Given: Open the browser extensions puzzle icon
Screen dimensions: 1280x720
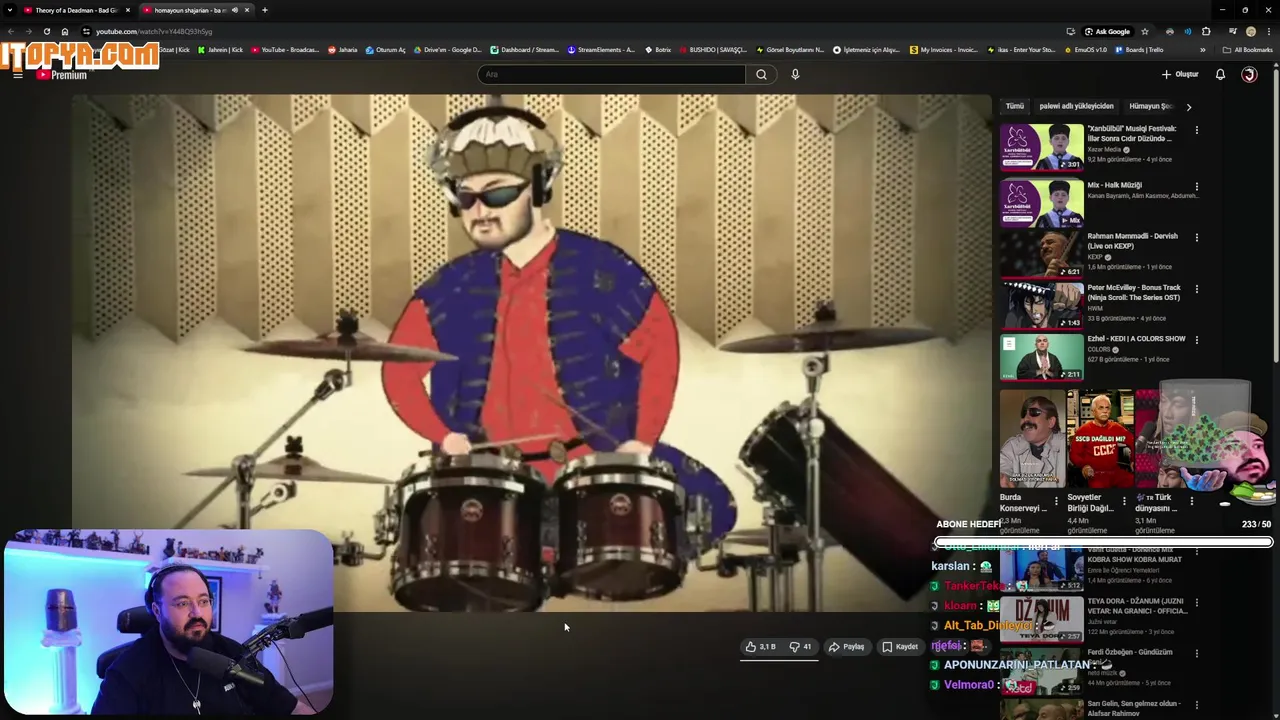Looking at the screenshot, I should pyautogui.click(x=1206, y=31).
